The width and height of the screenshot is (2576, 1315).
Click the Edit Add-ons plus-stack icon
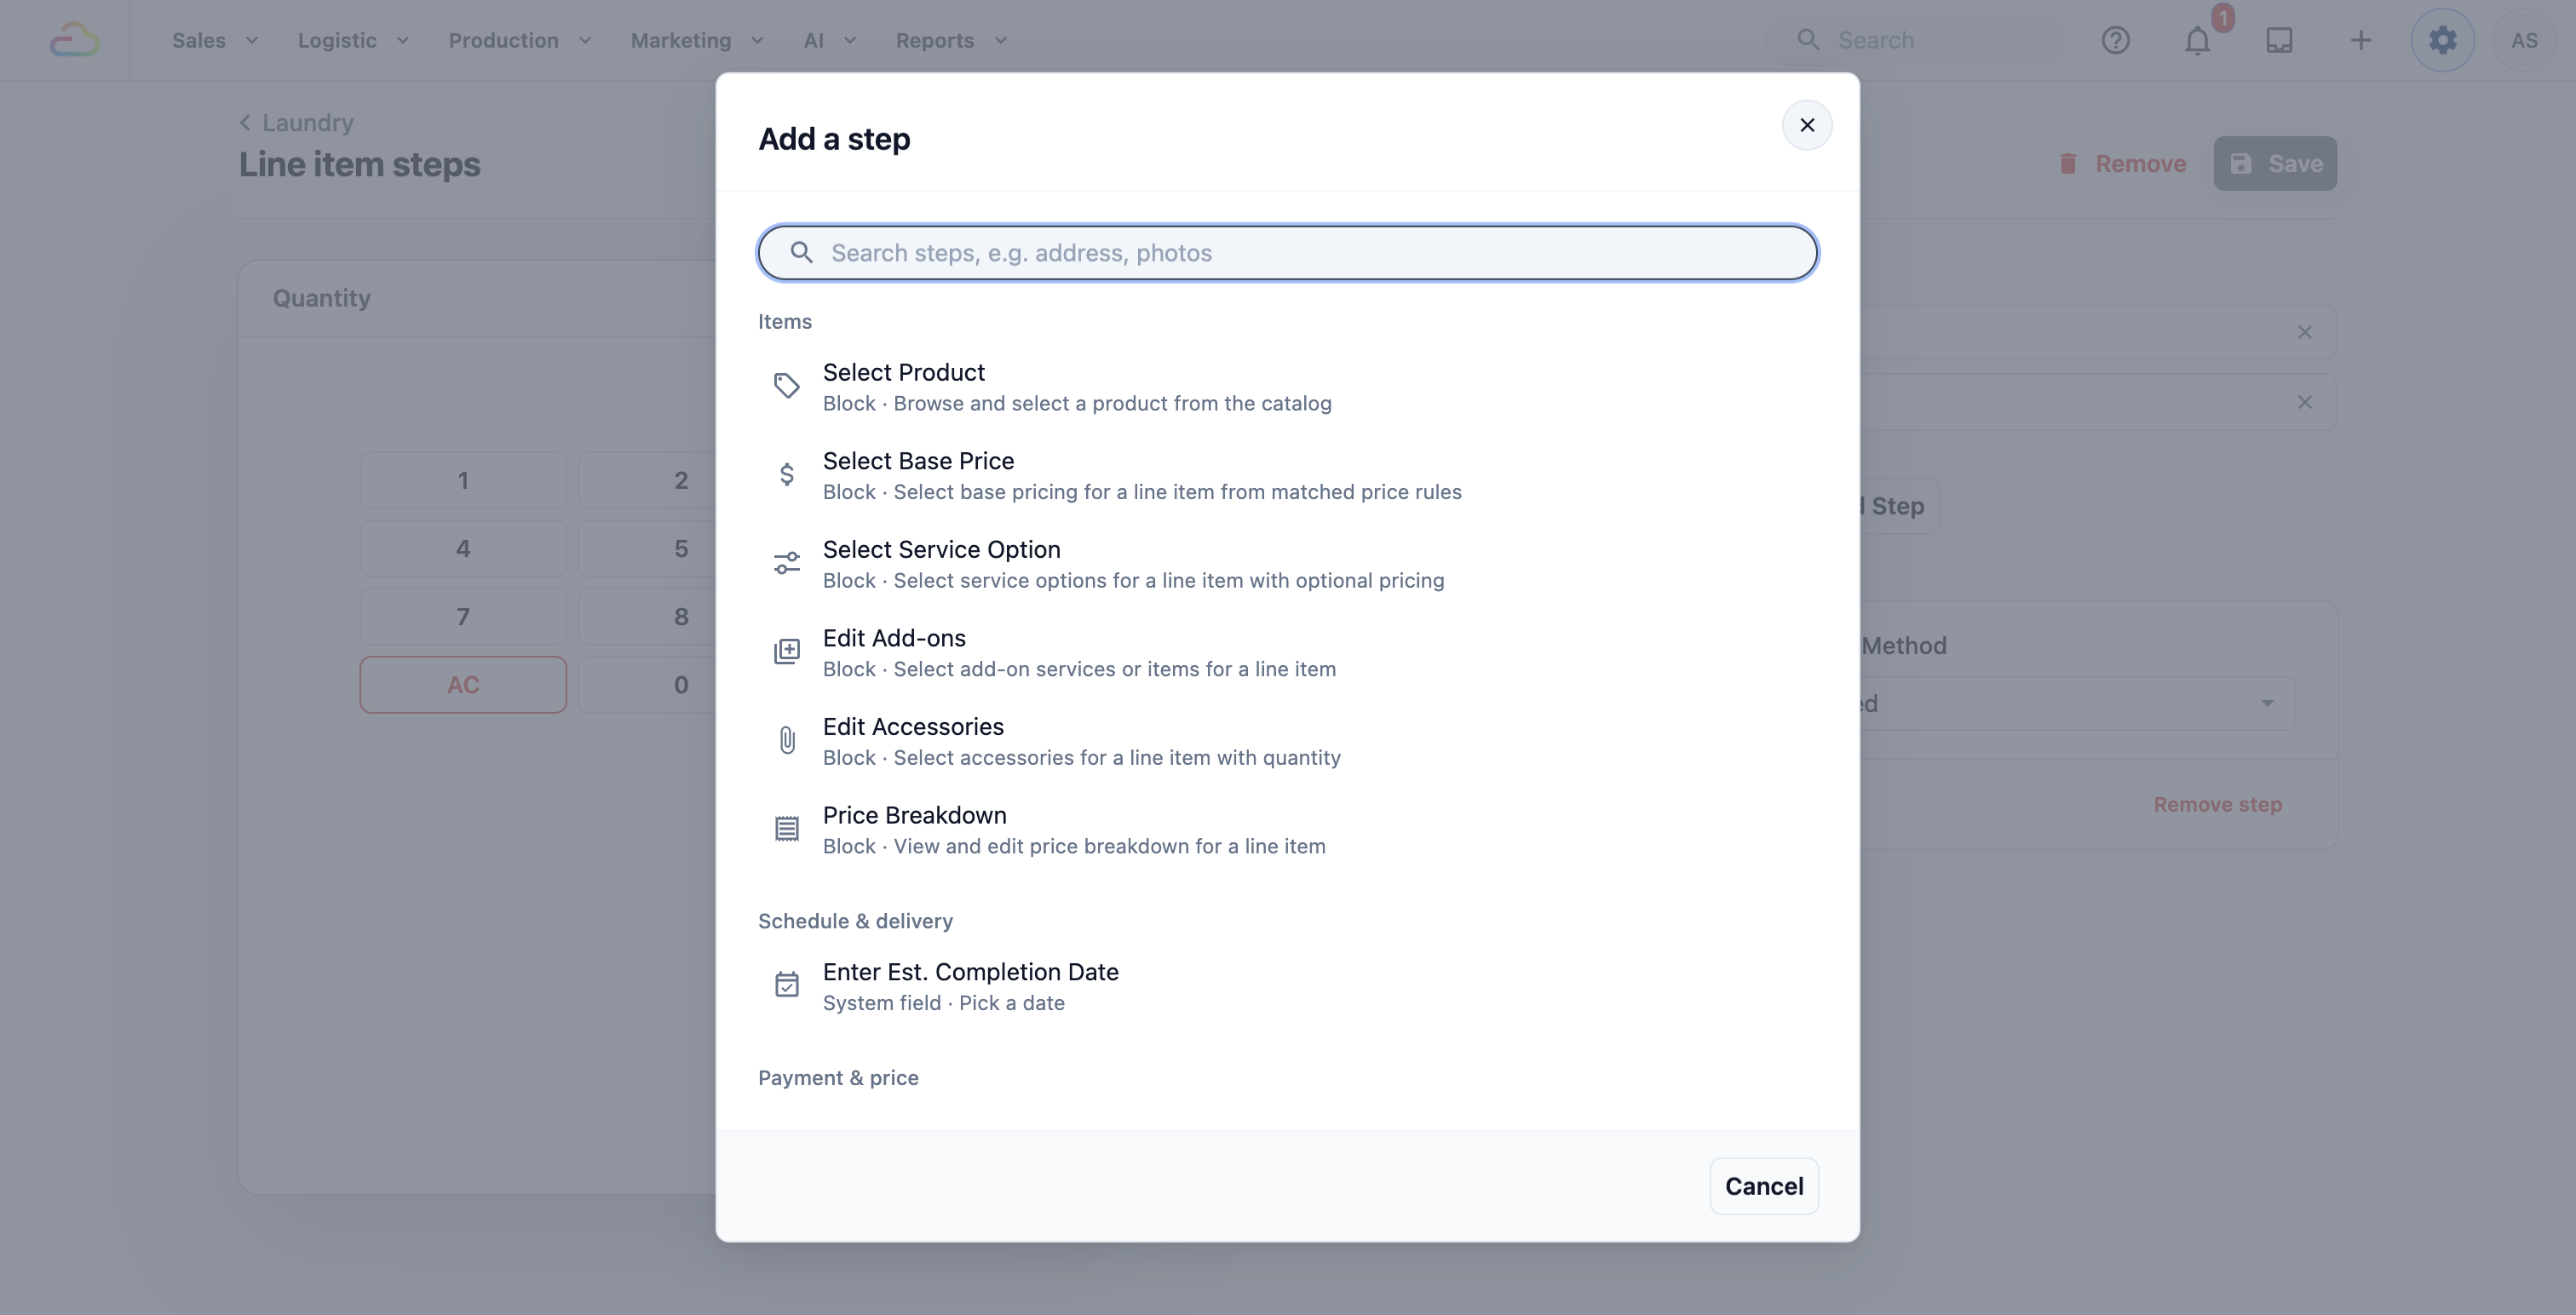point(787,652)
